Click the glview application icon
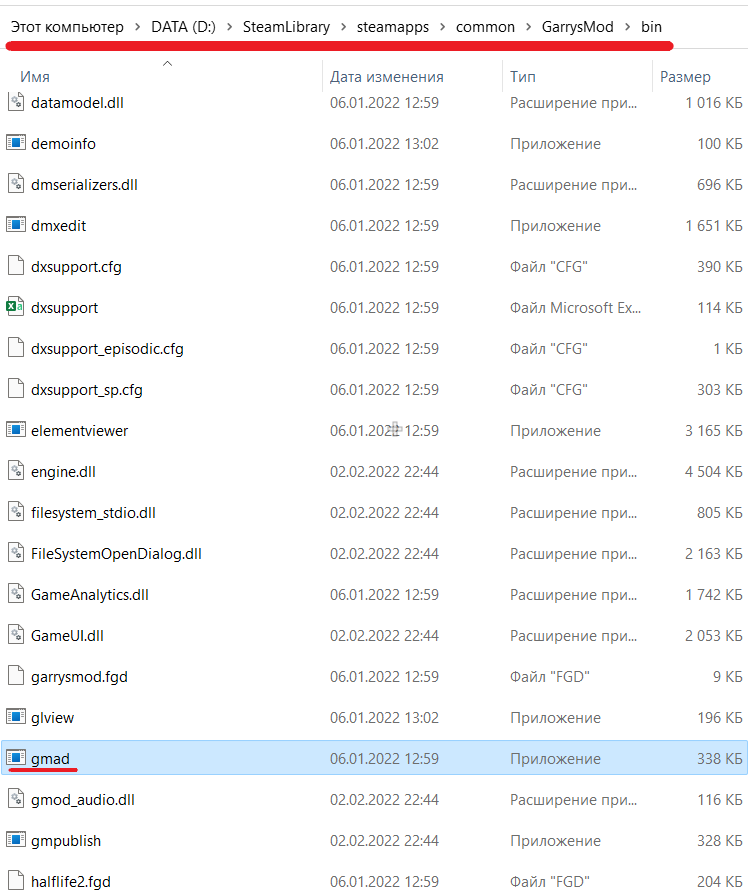Viewport: 748px width, 894px height. tap(16, 716)
